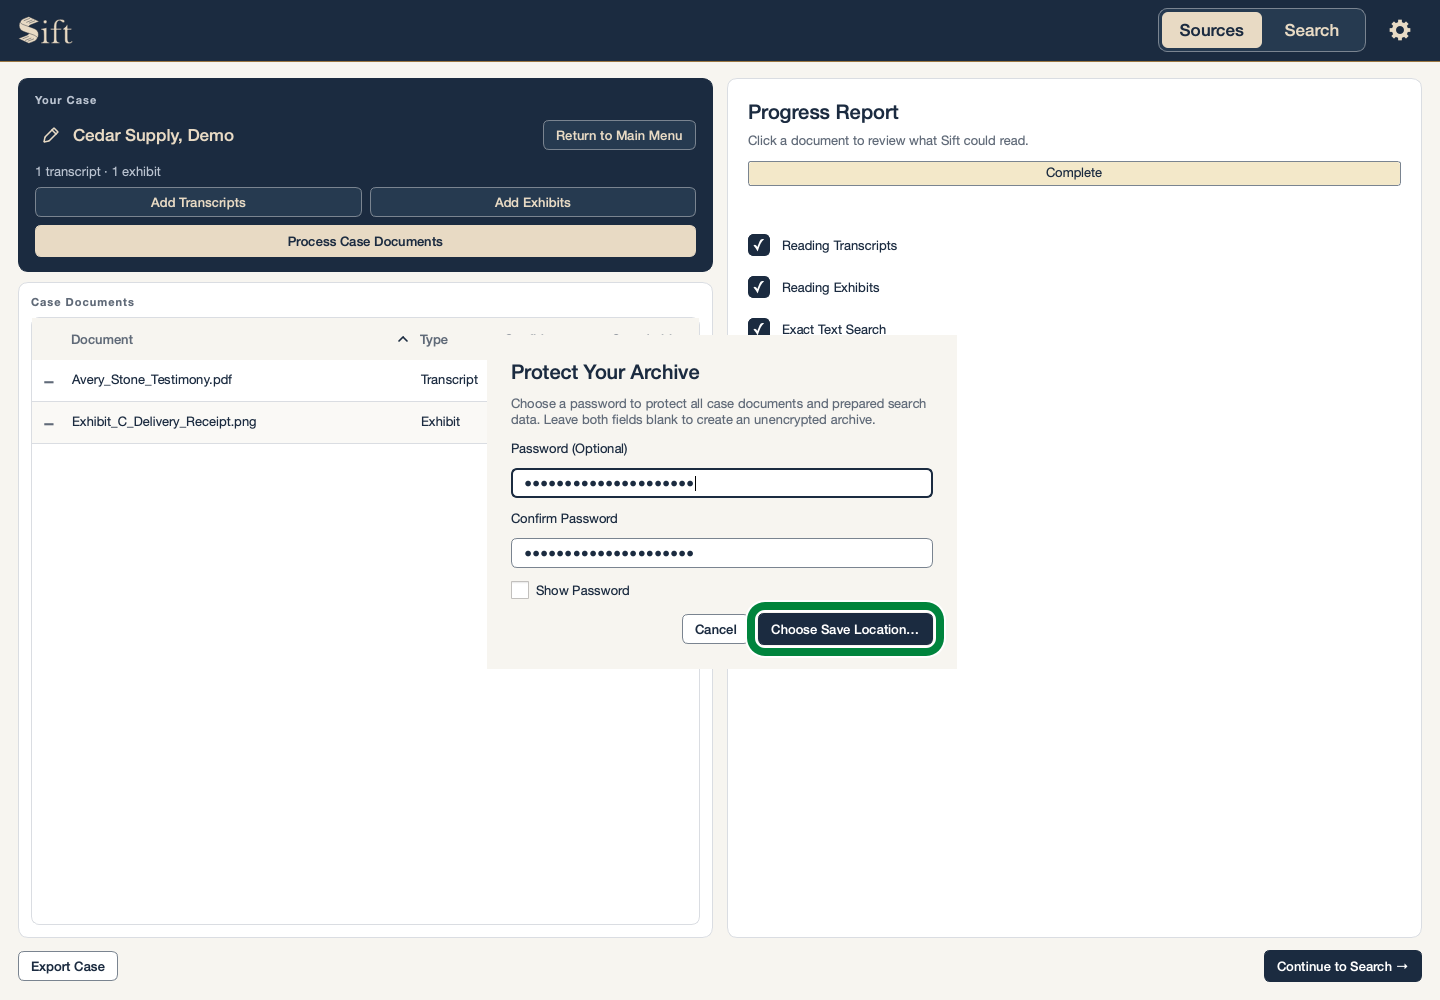Remove Avery_Stone_Testimony.pdf with its minus icon
1440x1000 pixels.
(49, 381)
